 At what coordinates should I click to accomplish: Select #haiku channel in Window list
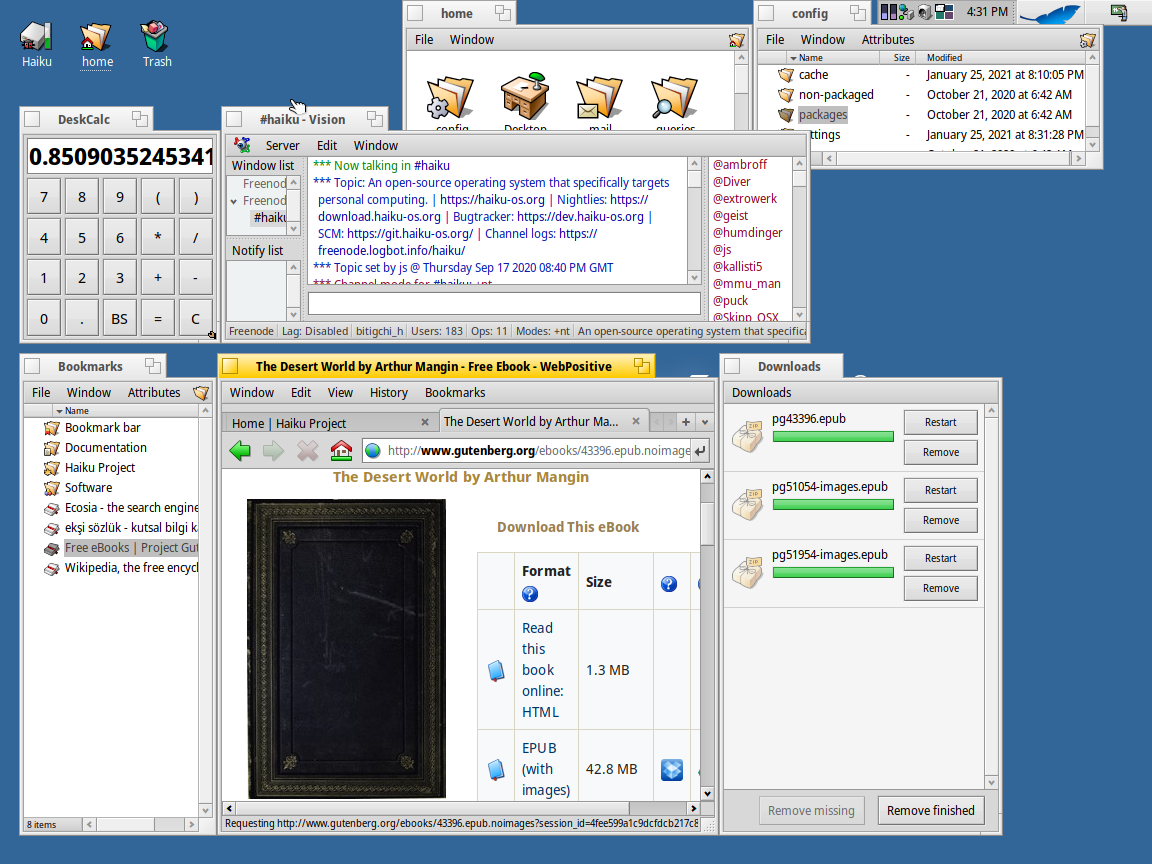coord(269,217)
